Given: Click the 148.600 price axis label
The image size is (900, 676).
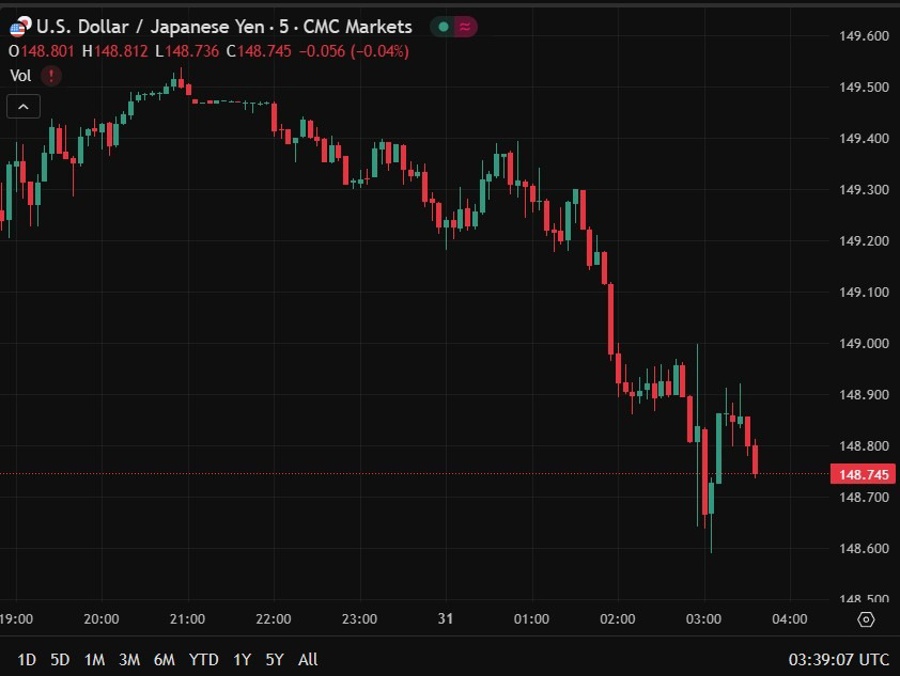Looking at the screenshot, I should point(864,549).
